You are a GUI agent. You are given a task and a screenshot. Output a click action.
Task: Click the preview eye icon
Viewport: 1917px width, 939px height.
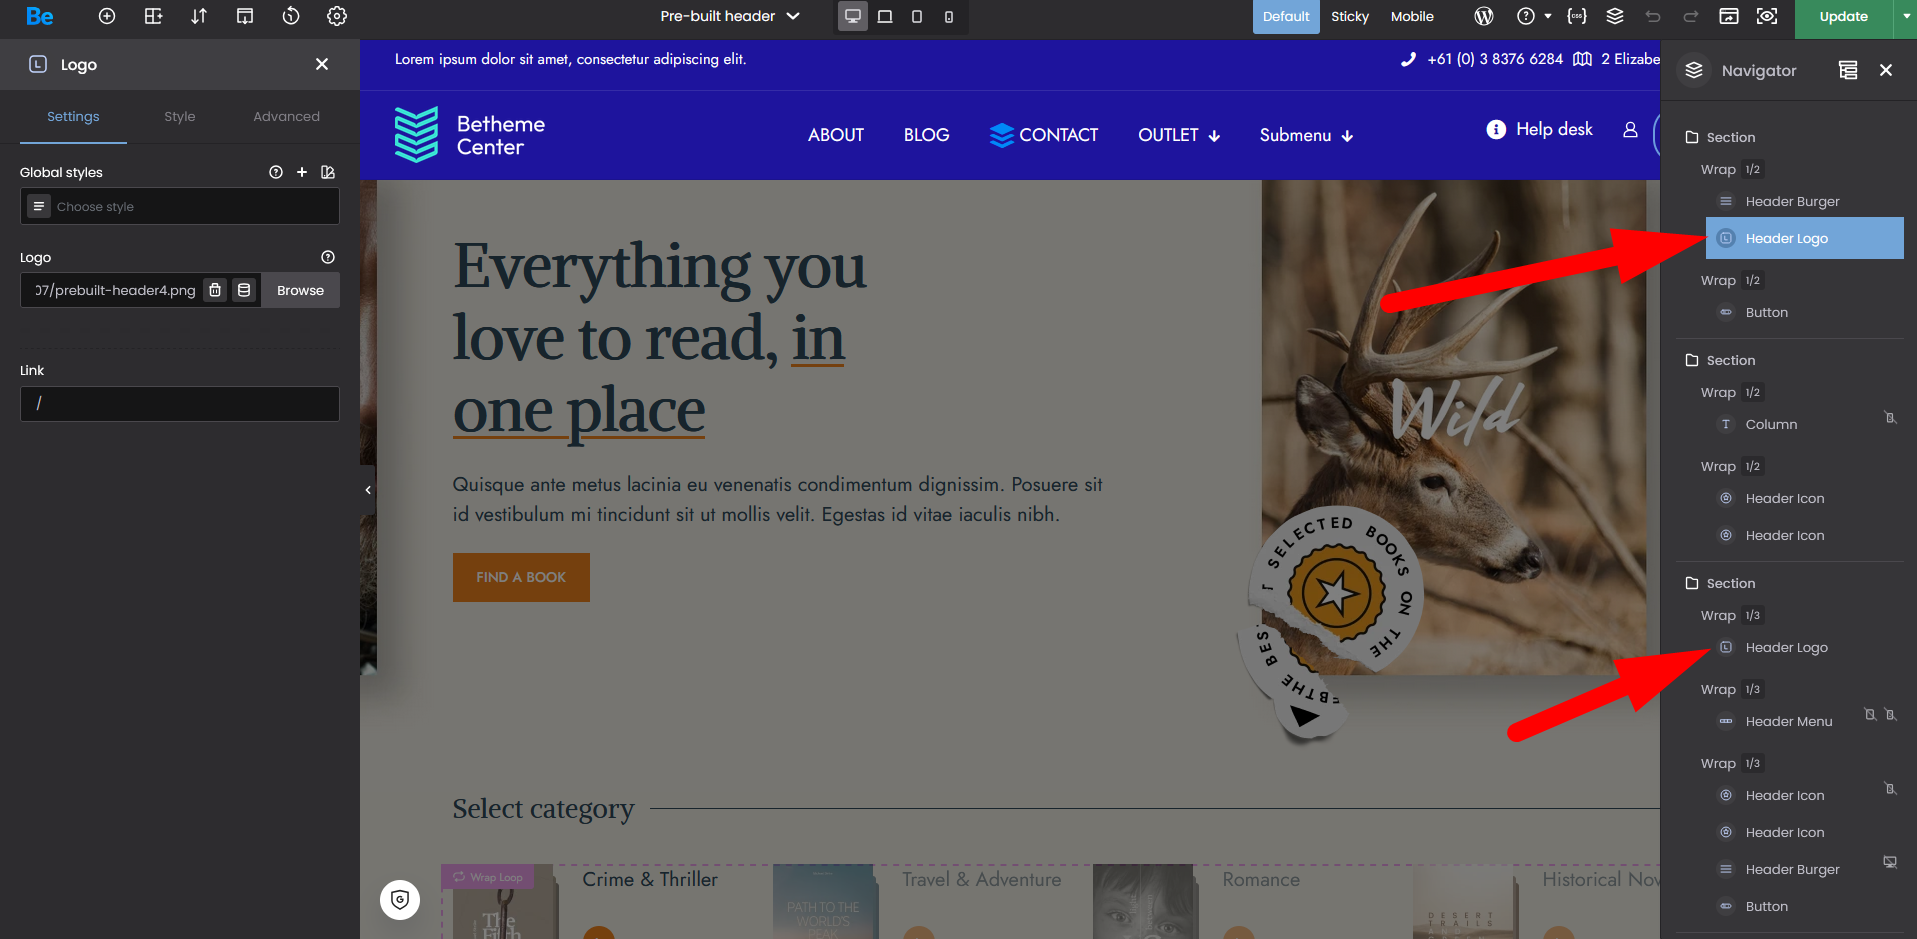[1767, 16]
